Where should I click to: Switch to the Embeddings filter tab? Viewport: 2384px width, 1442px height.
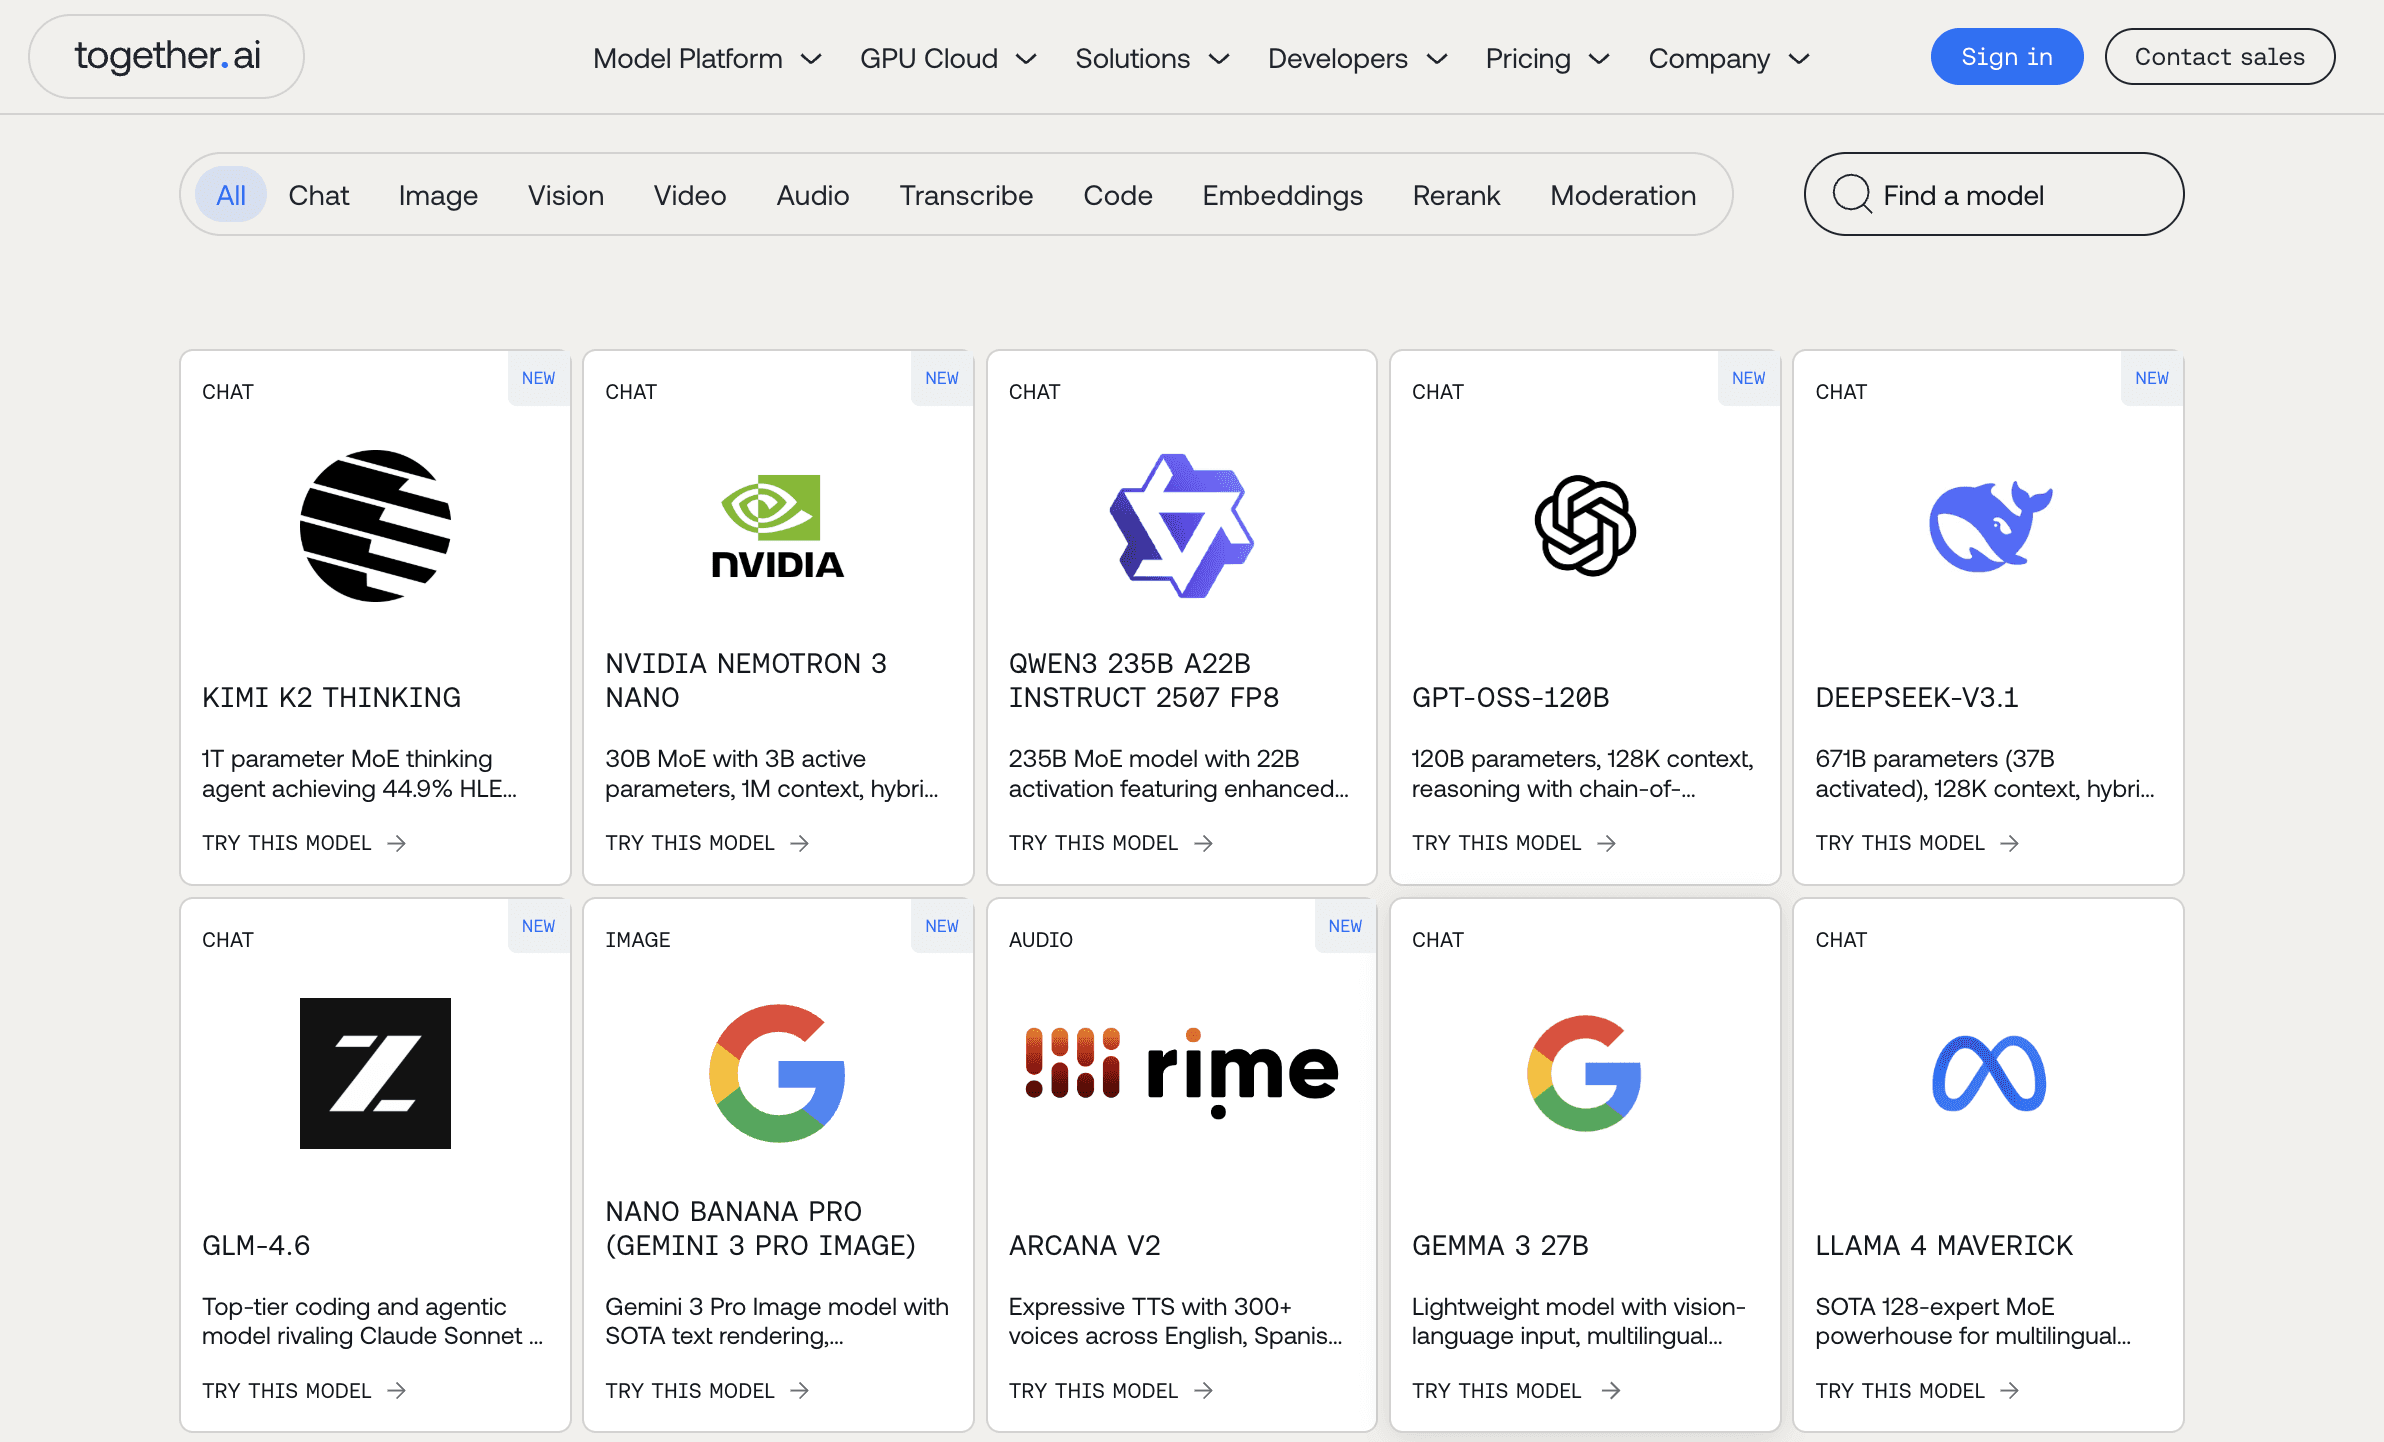pyautogui.click(x=1282, y=195)
